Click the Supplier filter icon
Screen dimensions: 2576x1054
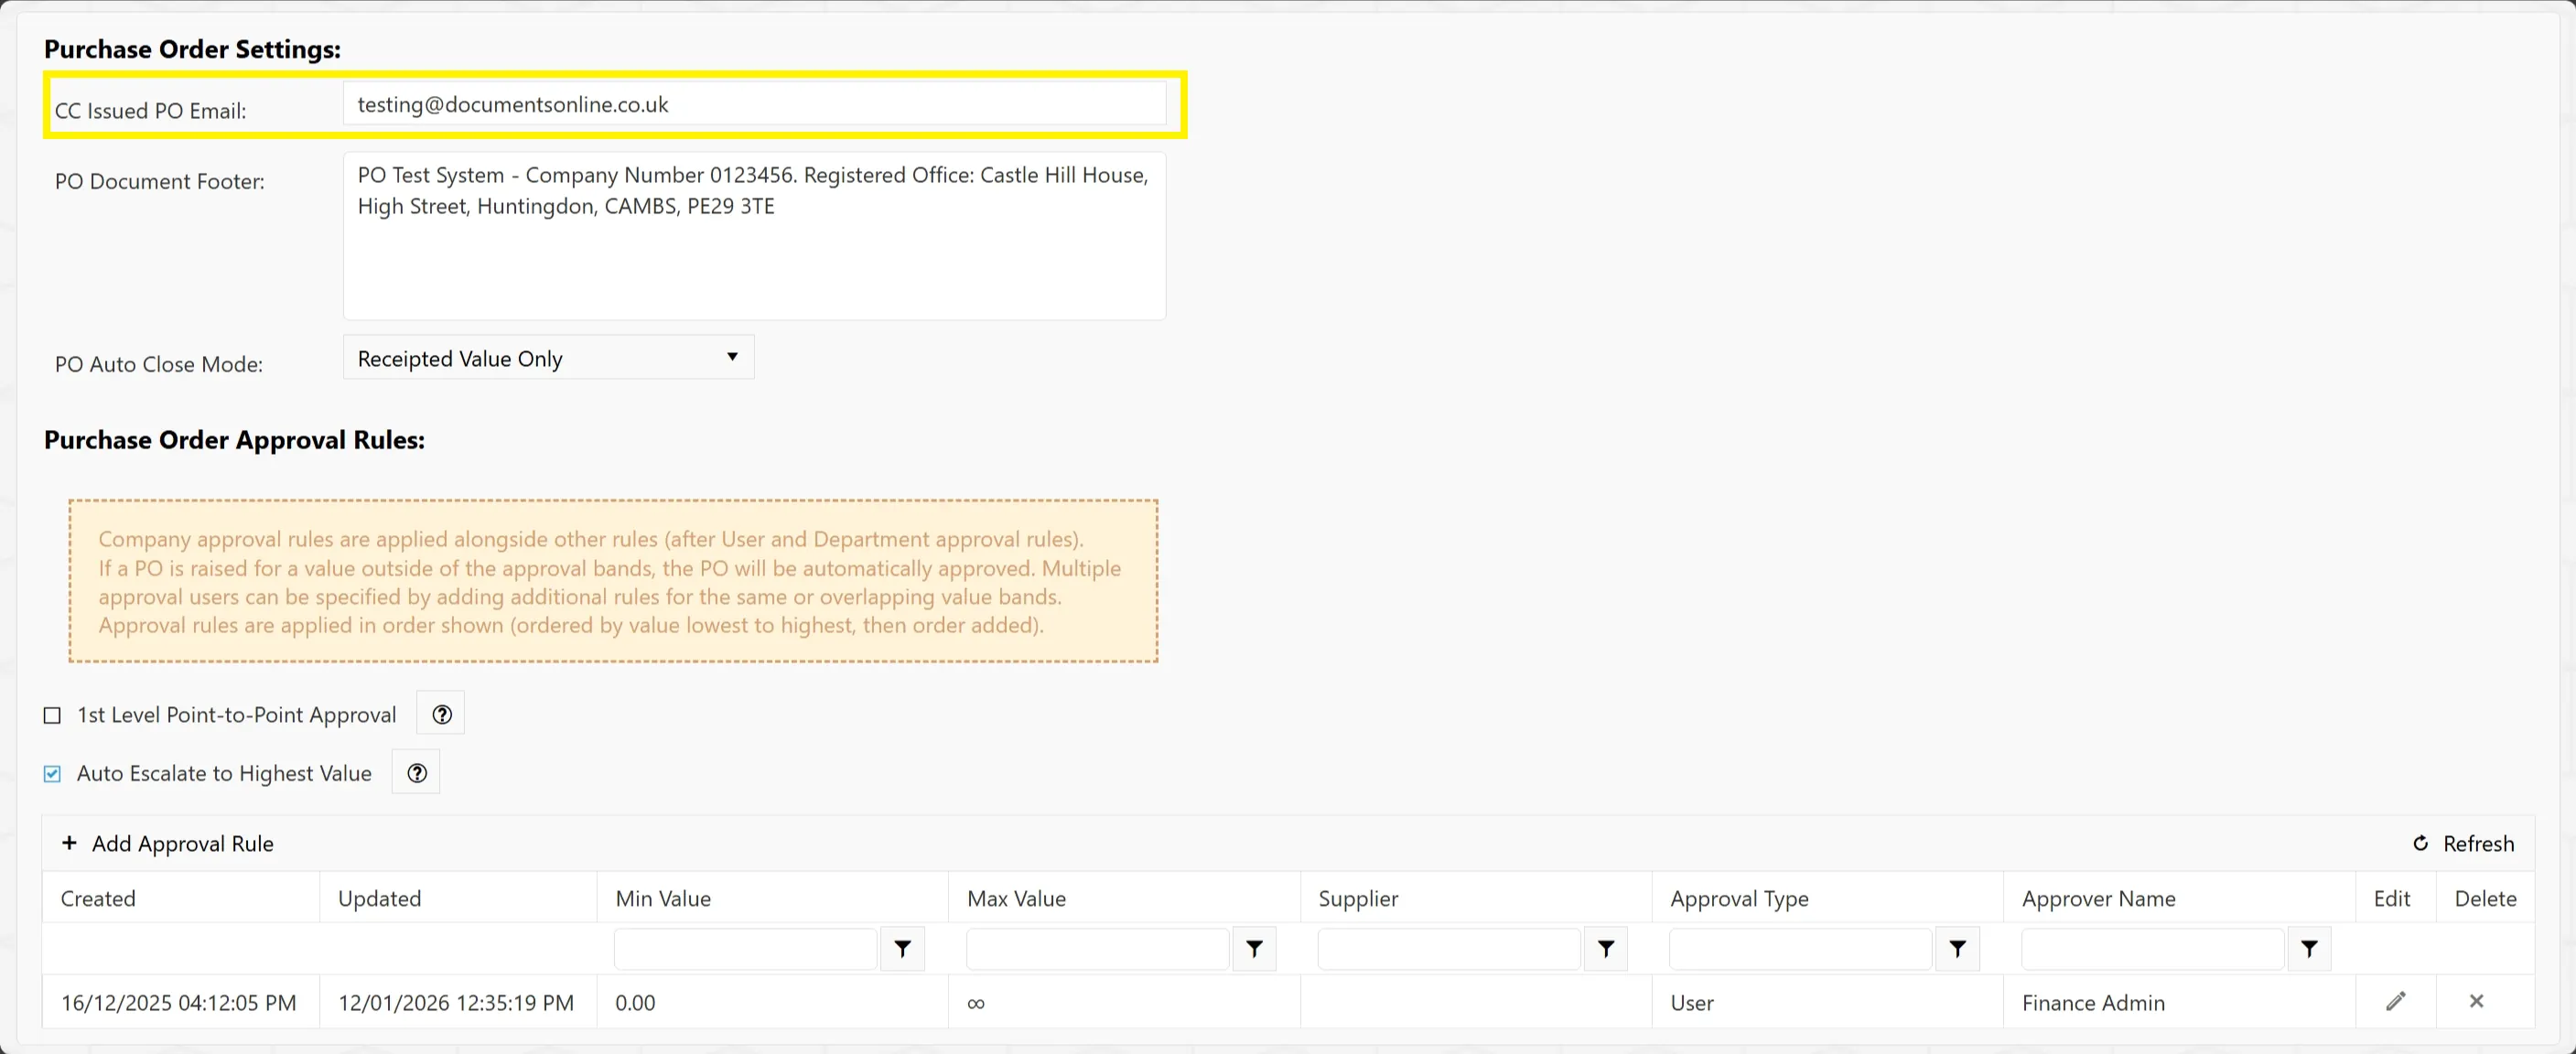point(1606,949)
